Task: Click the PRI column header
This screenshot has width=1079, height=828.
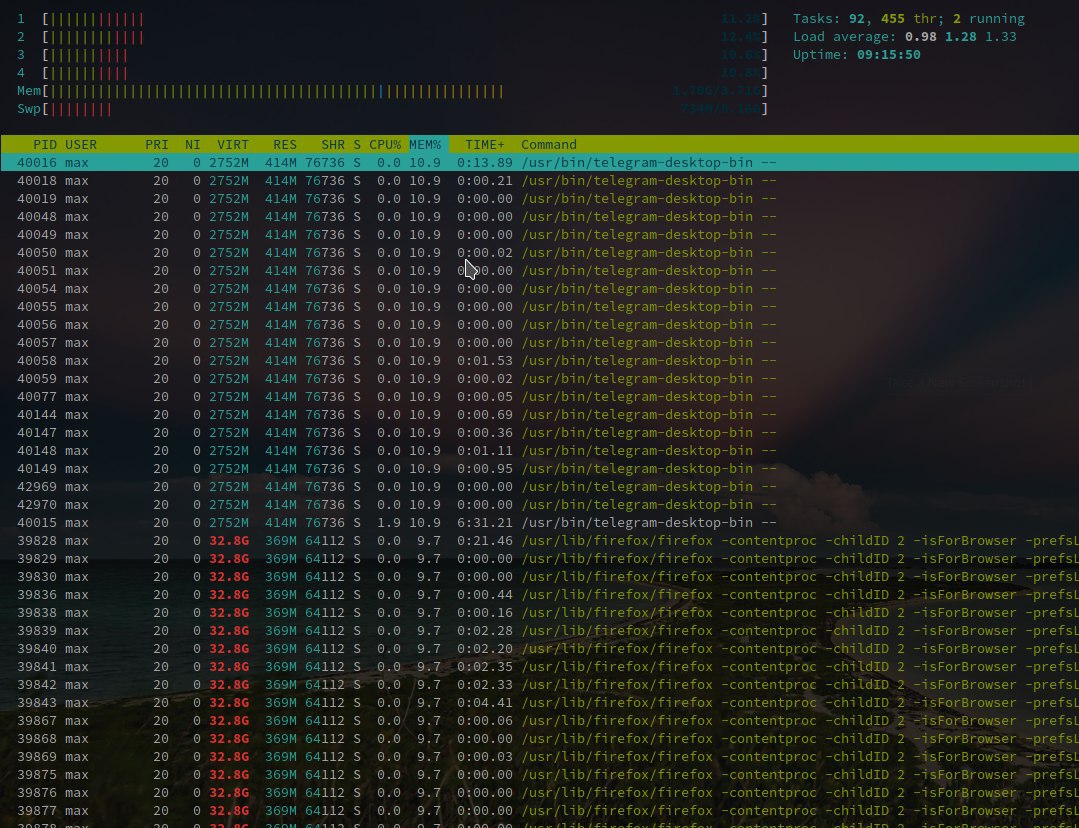Action: (157, 145)
